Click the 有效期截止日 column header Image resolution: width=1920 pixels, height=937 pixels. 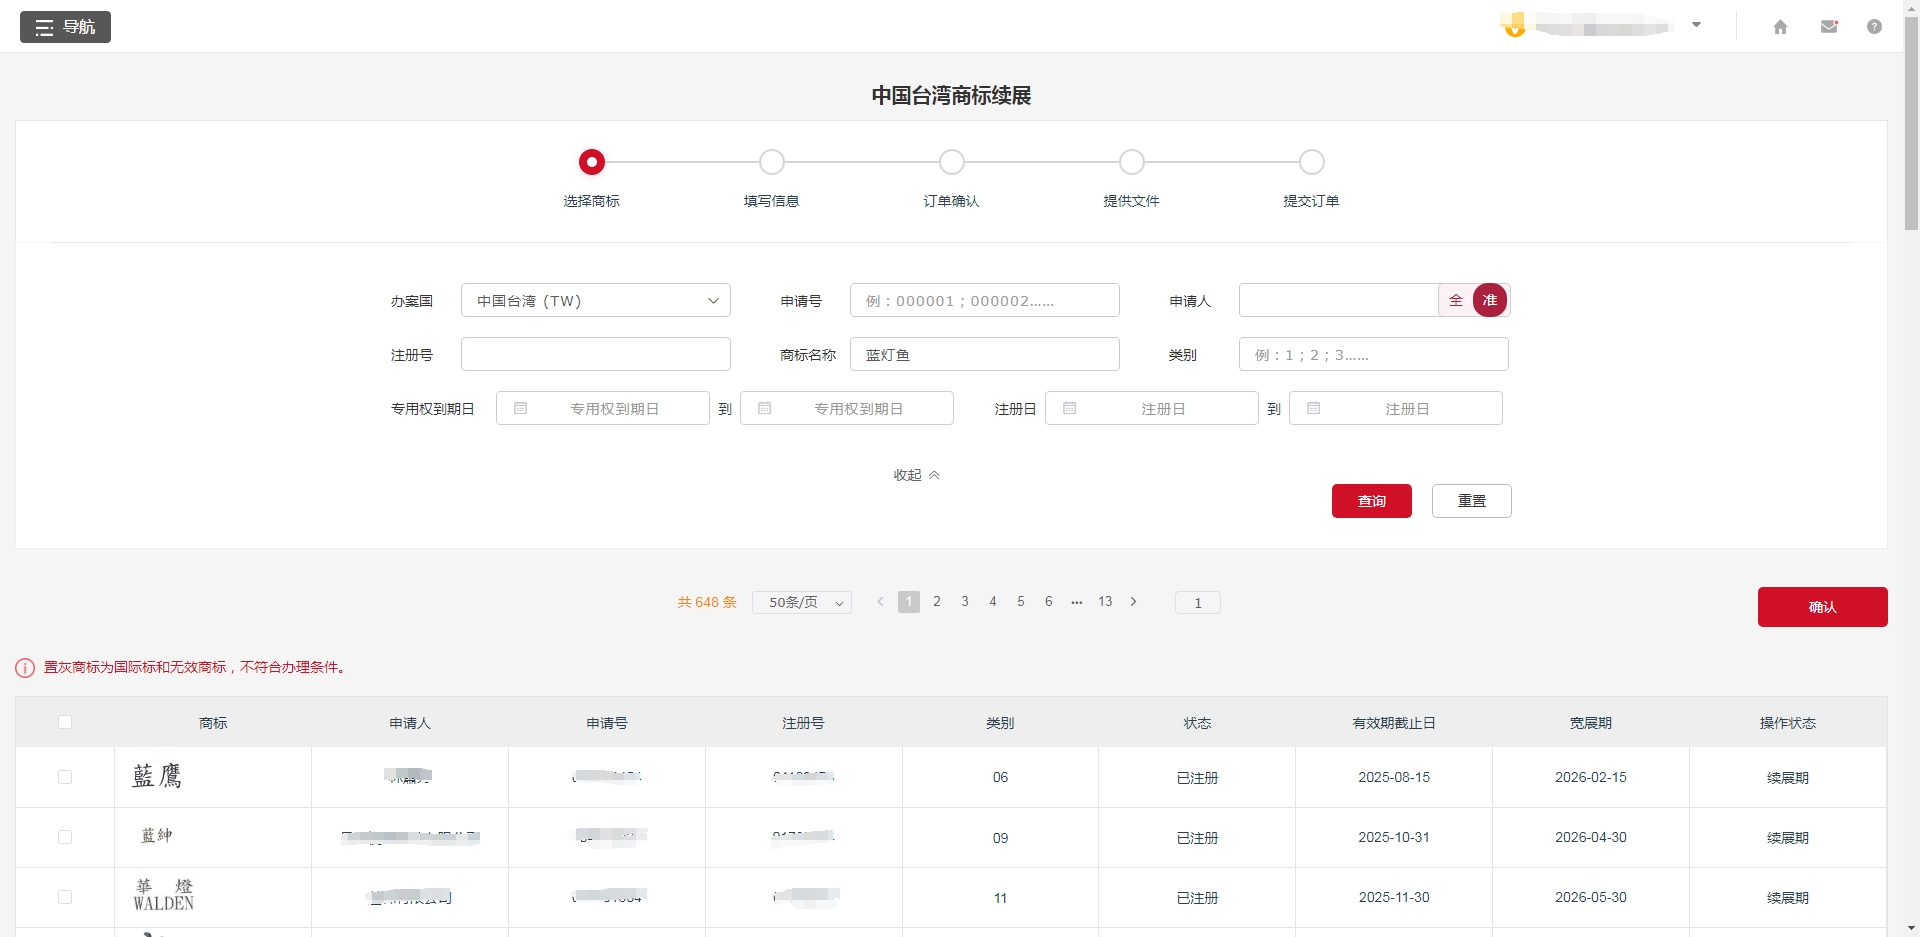(1394, 723)
